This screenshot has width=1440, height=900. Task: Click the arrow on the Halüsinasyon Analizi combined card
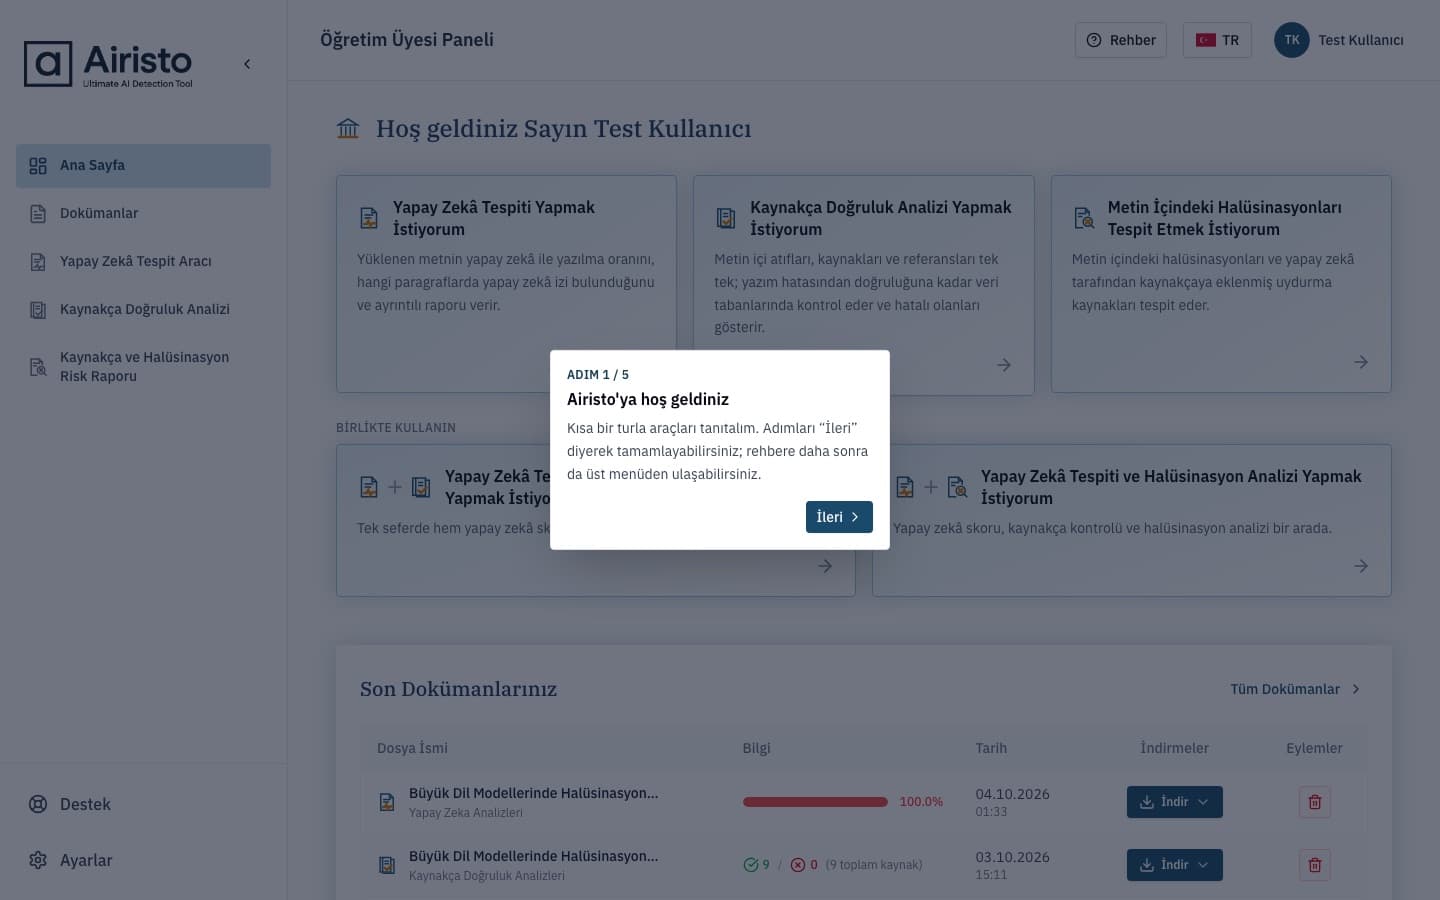pos(1361,566)
